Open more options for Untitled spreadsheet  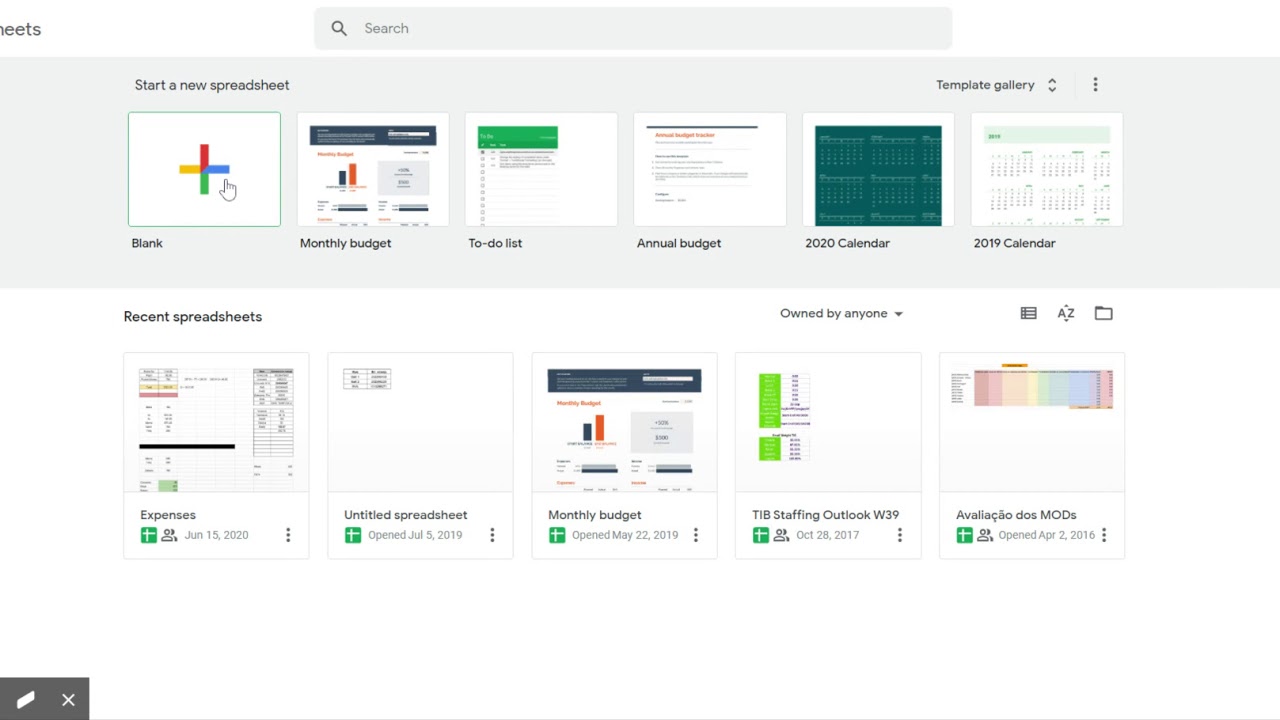(492, 535)
